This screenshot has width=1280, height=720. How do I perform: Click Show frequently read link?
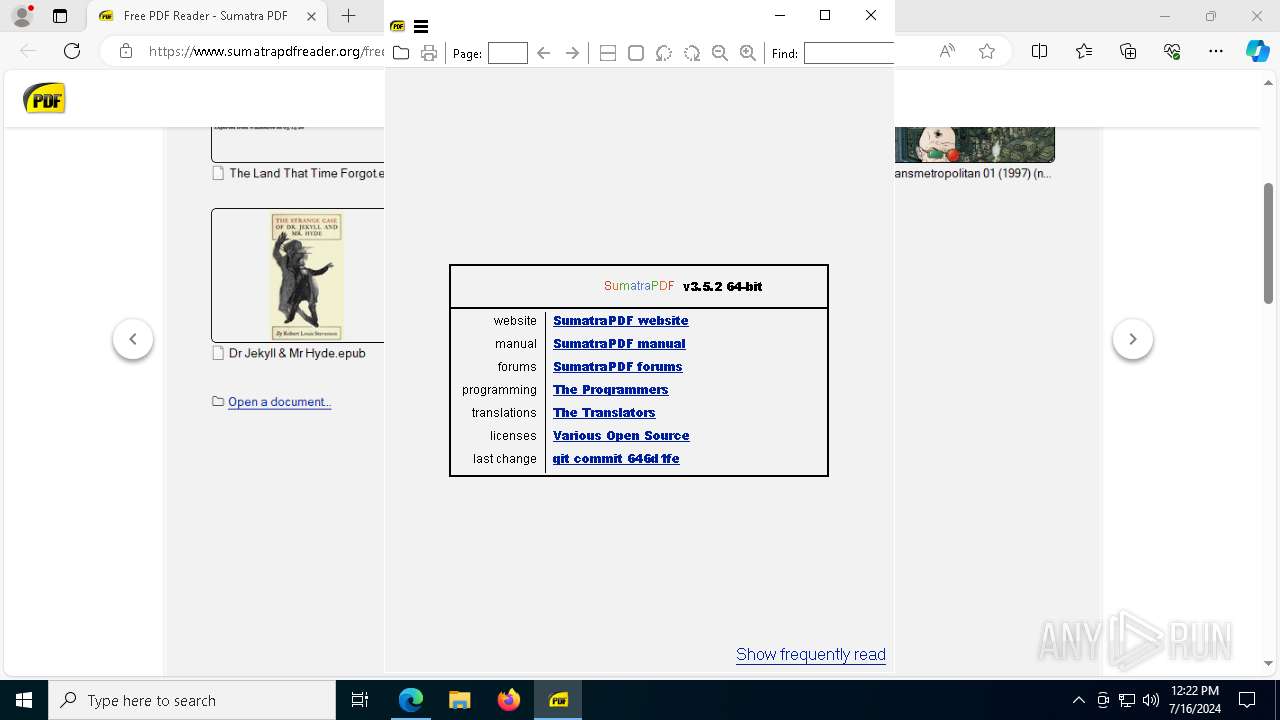coord(811,655)
